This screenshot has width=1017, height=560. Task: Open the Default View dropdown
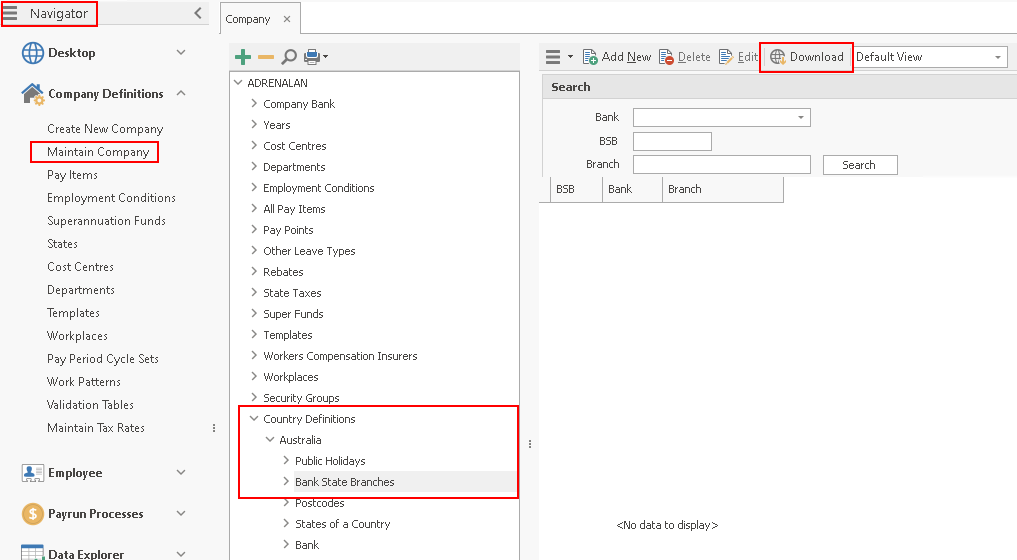click(x=997, y=57)
